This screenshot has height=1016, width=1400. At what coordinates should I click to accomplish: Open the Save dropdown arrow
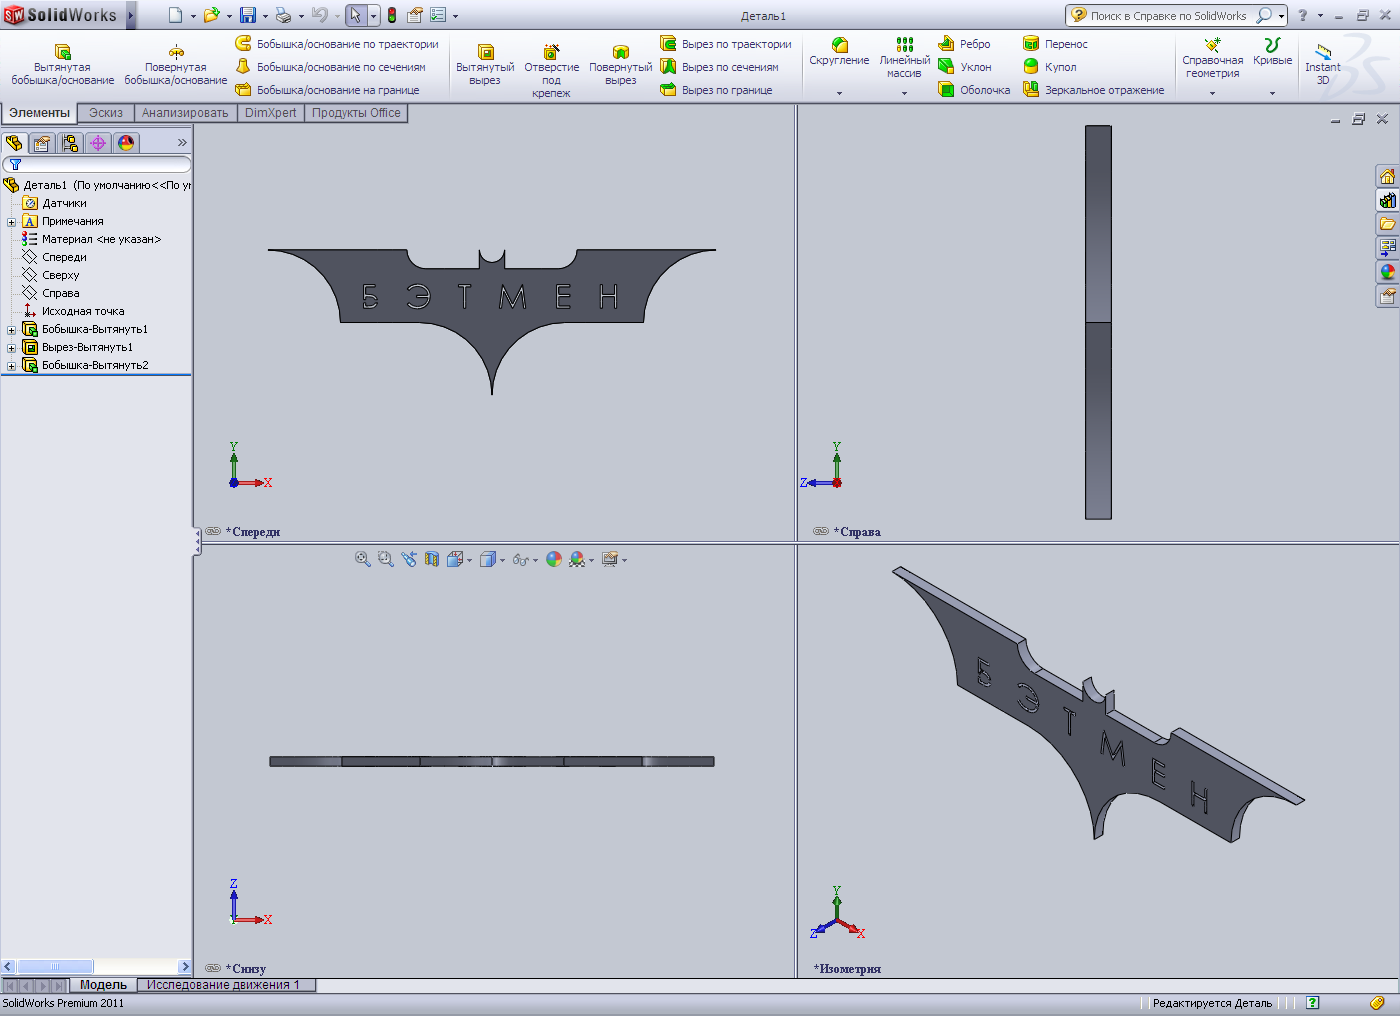point(265,16)
